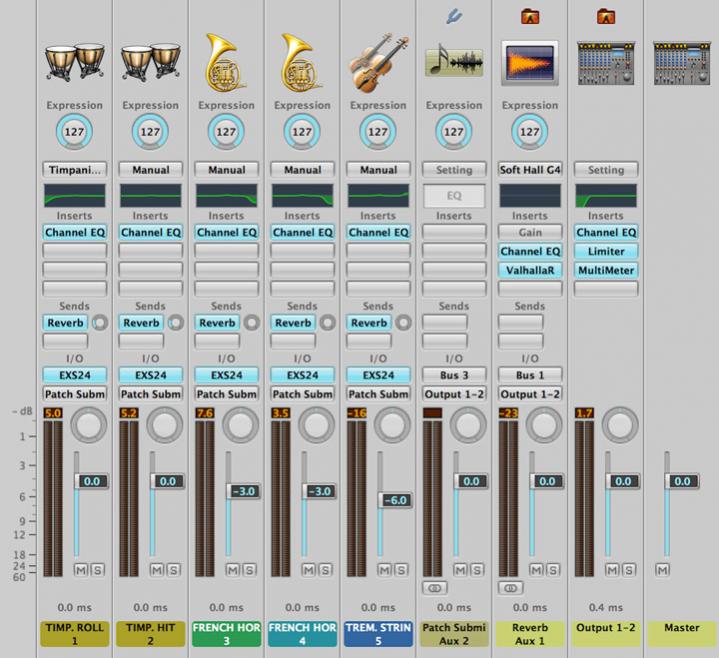719x658 pixels.
Task: Click the TIMP. ROLL timpani instrument icon
Action: [75, 62]
